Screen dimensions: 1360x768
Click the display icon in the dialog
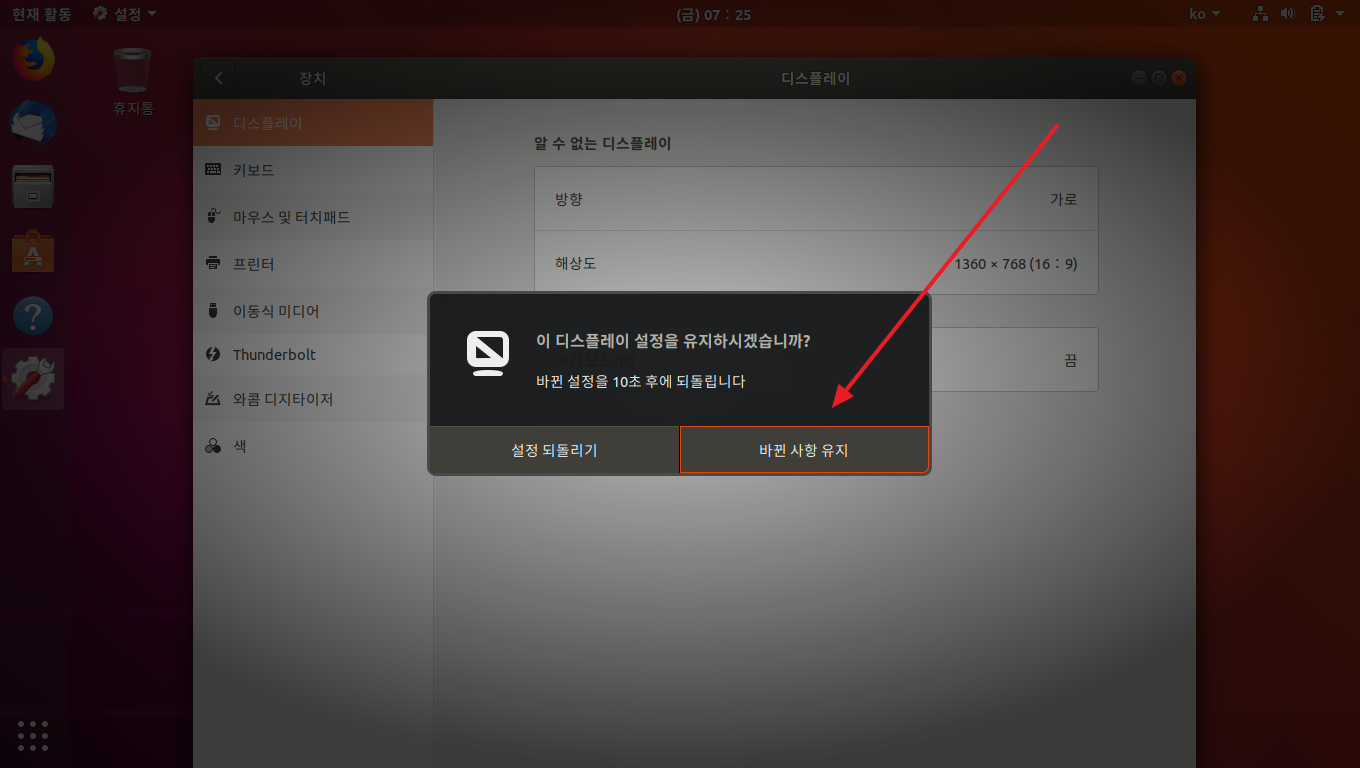coord(488,353)
